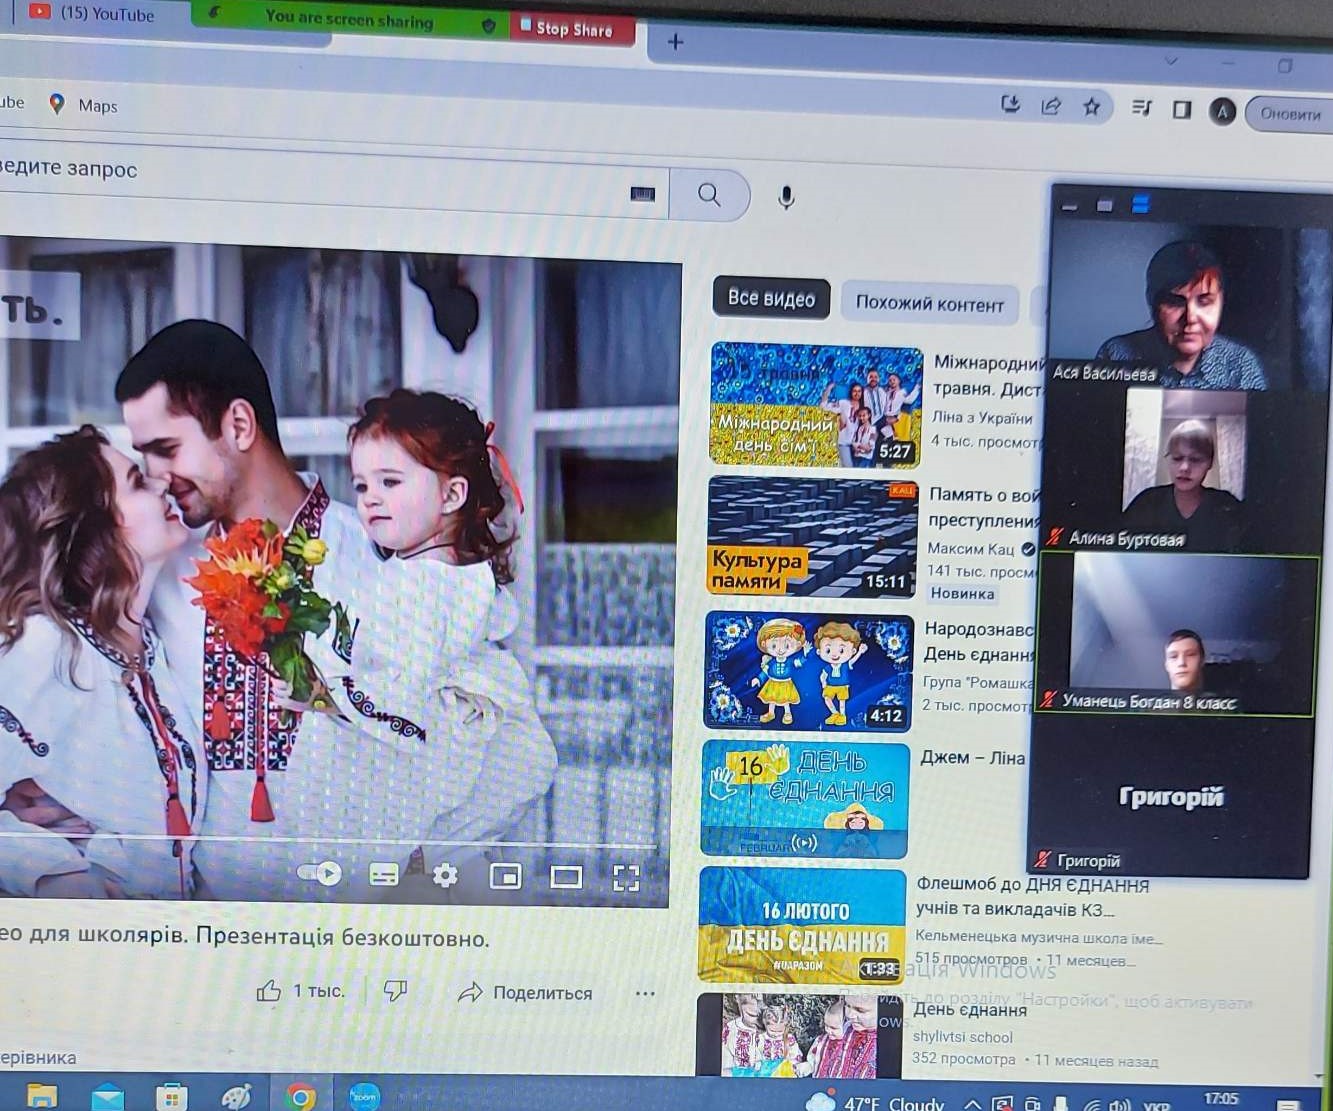Switch to theater mode view
1333x1111 pixels.
click(x=566, y=878)
